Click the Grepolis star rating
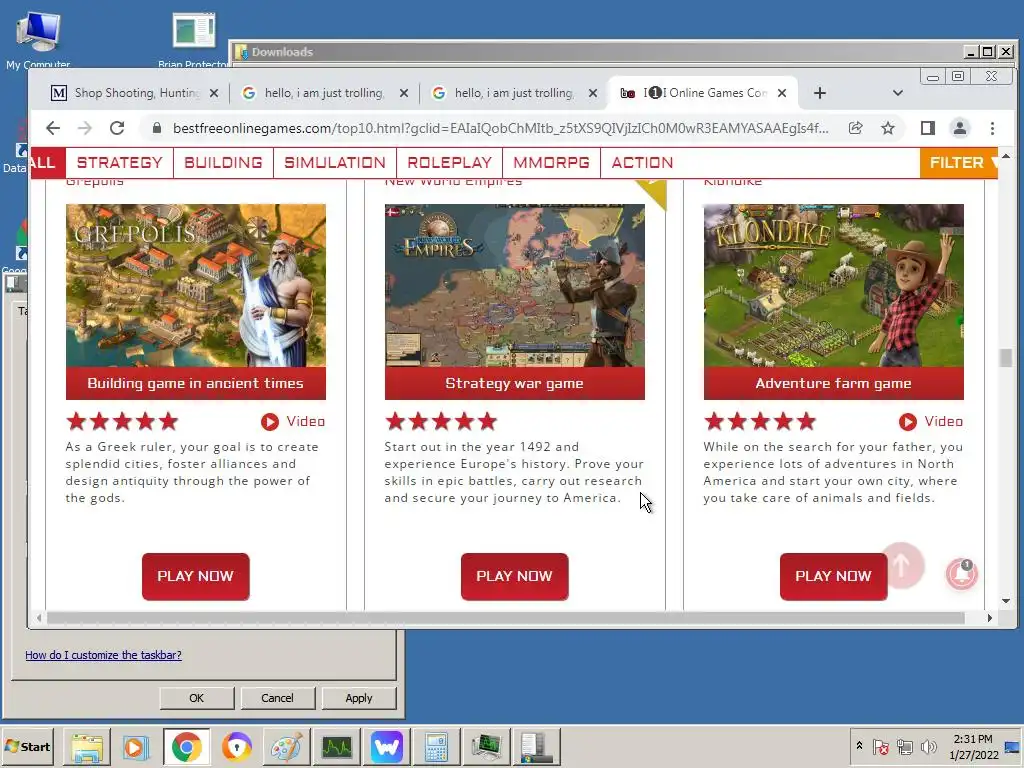 (122, 422)
